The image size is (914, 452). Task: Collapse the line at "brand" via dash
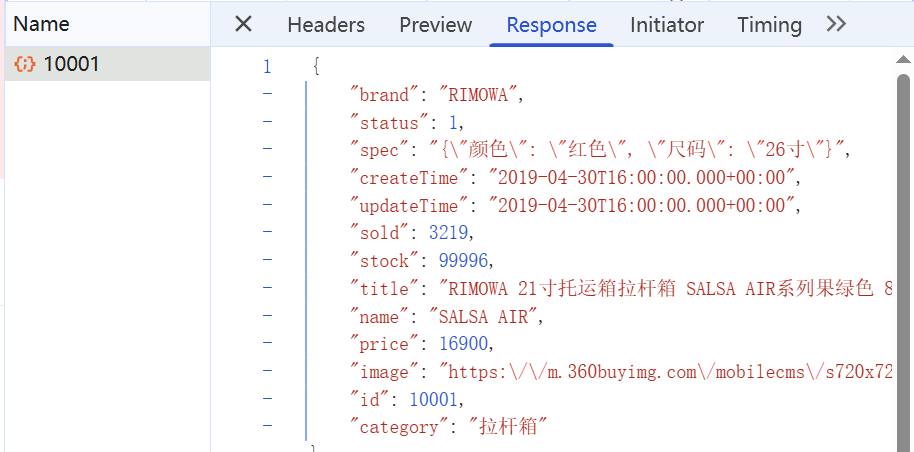click(x=267, y=94)
